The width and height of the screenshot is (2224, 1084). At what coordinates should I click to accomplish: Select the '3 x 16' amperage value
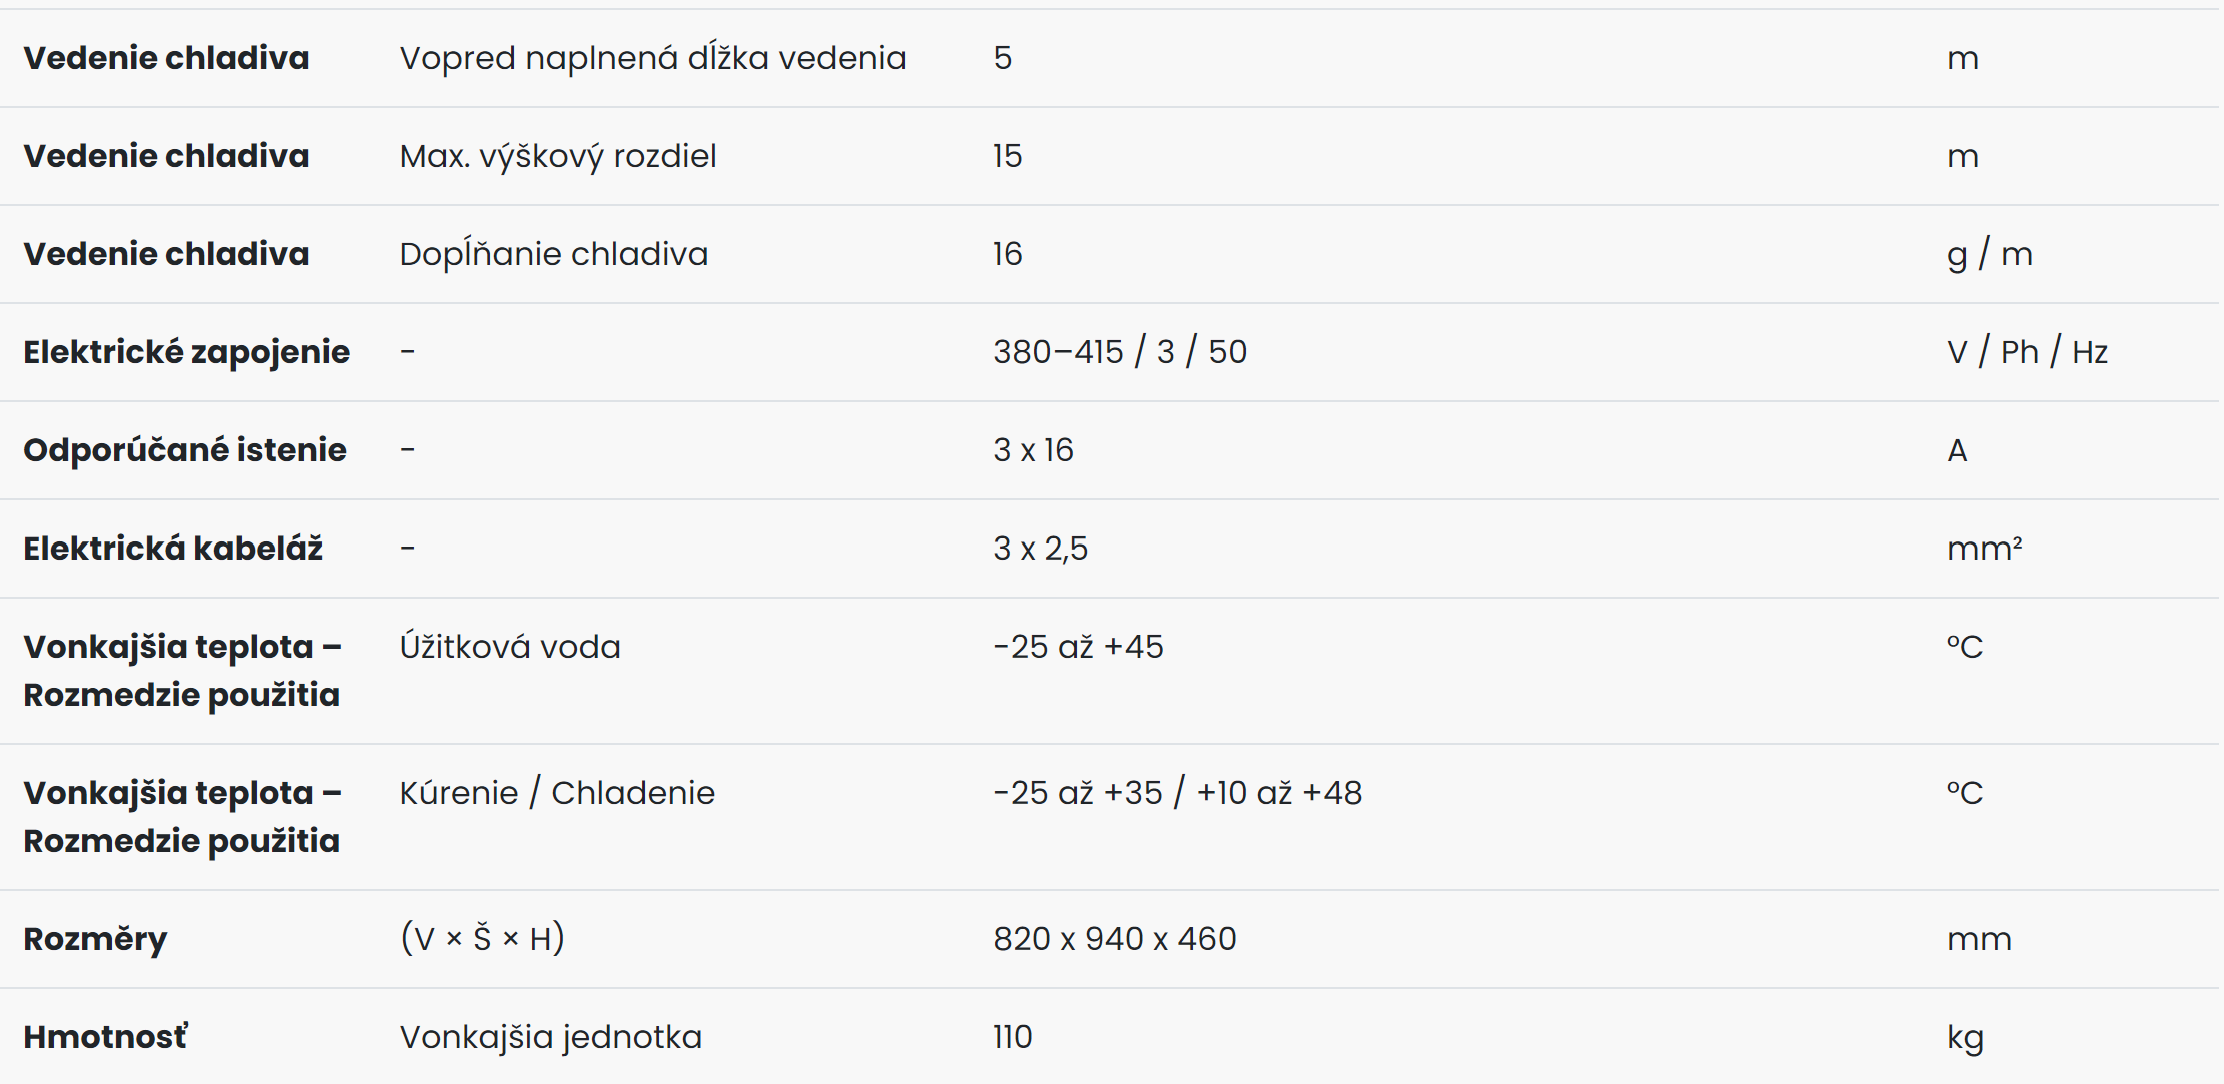pyautogui.click(x=1033, y=450)
